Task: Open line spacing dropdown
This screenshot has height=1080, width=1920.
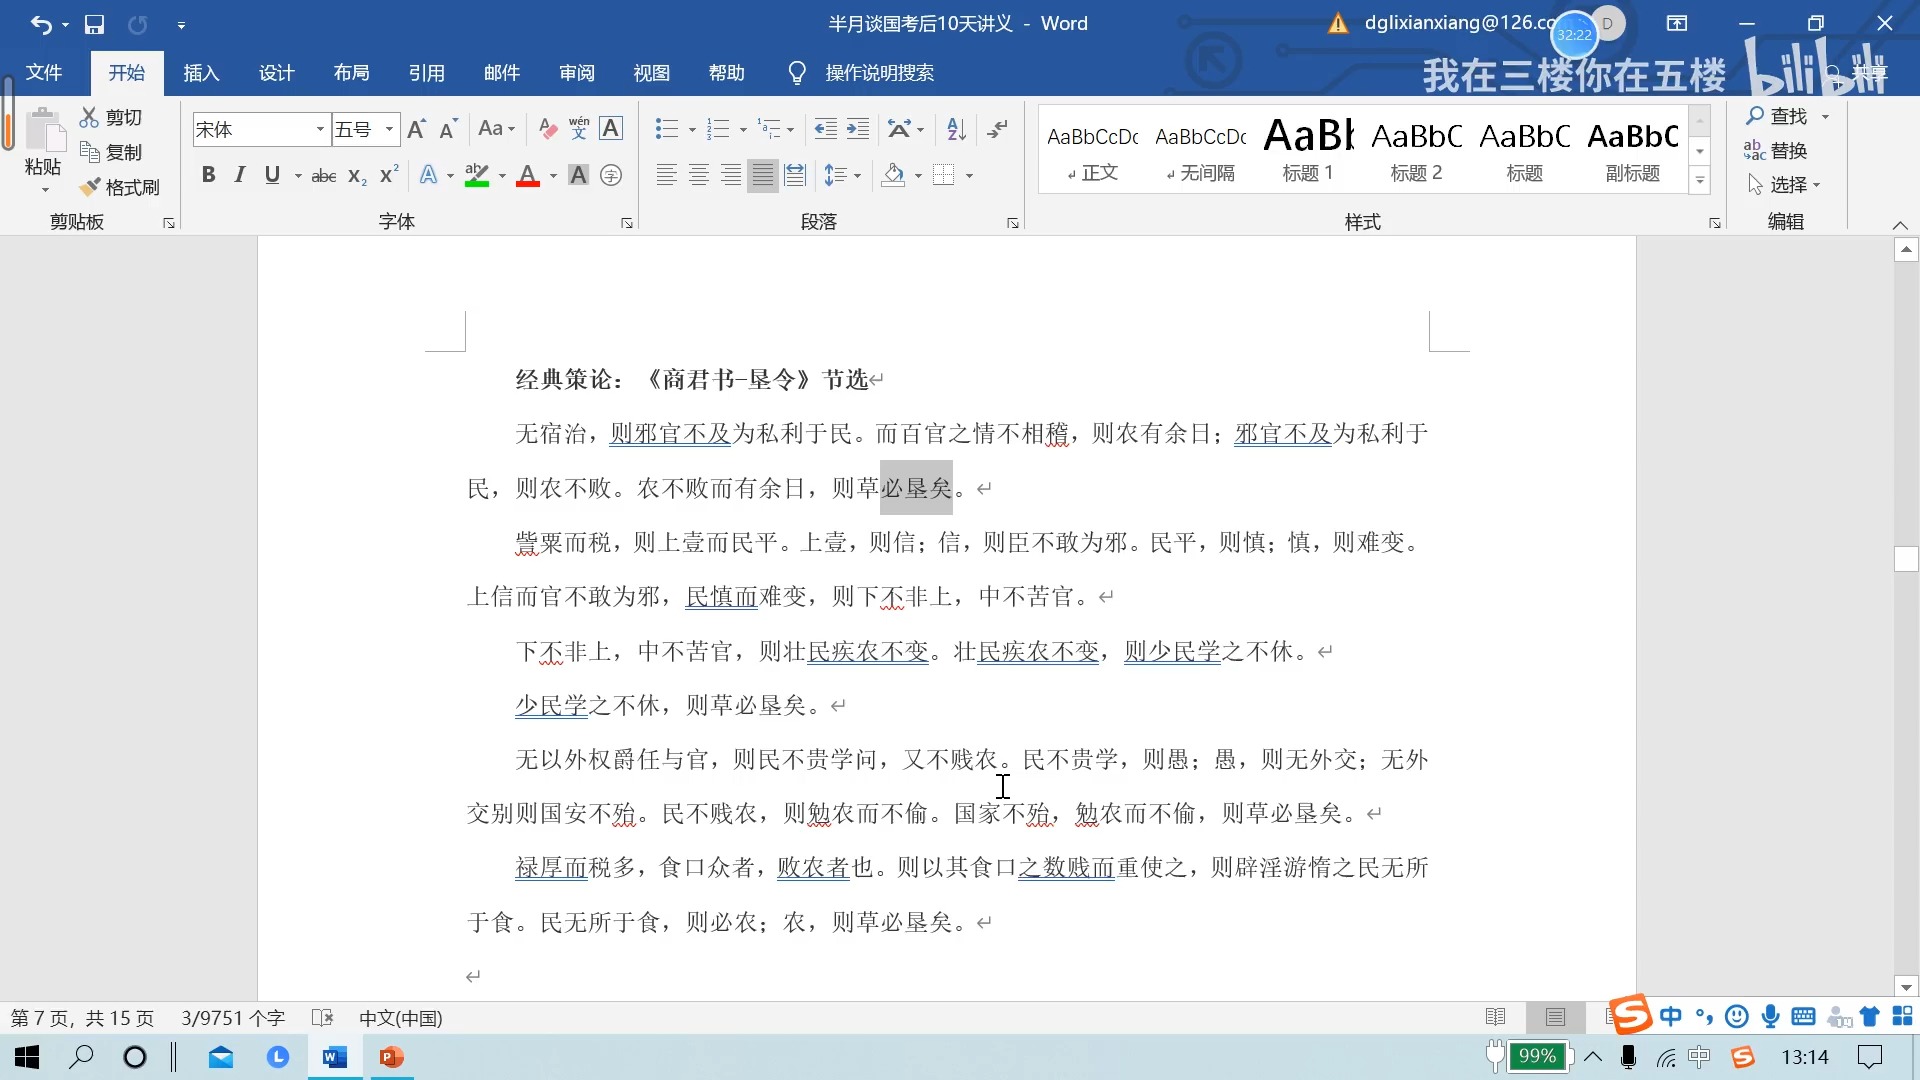Action: [x=842, y=176]
